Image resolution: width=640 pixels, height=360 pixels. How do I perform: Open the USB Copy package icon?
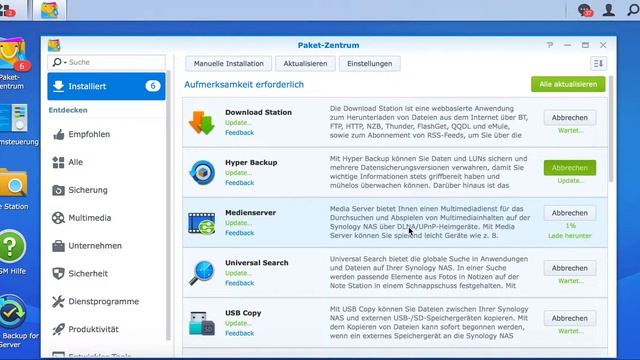click(x=202, y=323)
